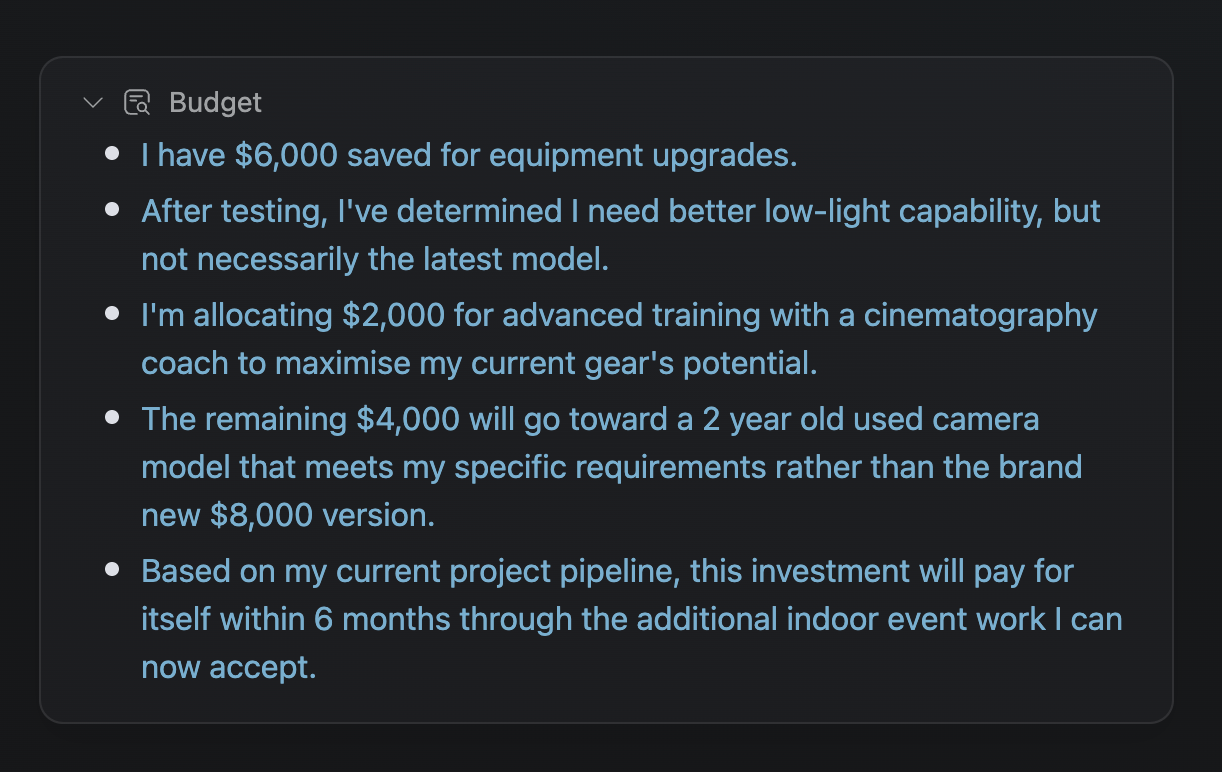Click the bullet dot before '$6,000 saved'
Screen dimensions: 1222x772
112,154
